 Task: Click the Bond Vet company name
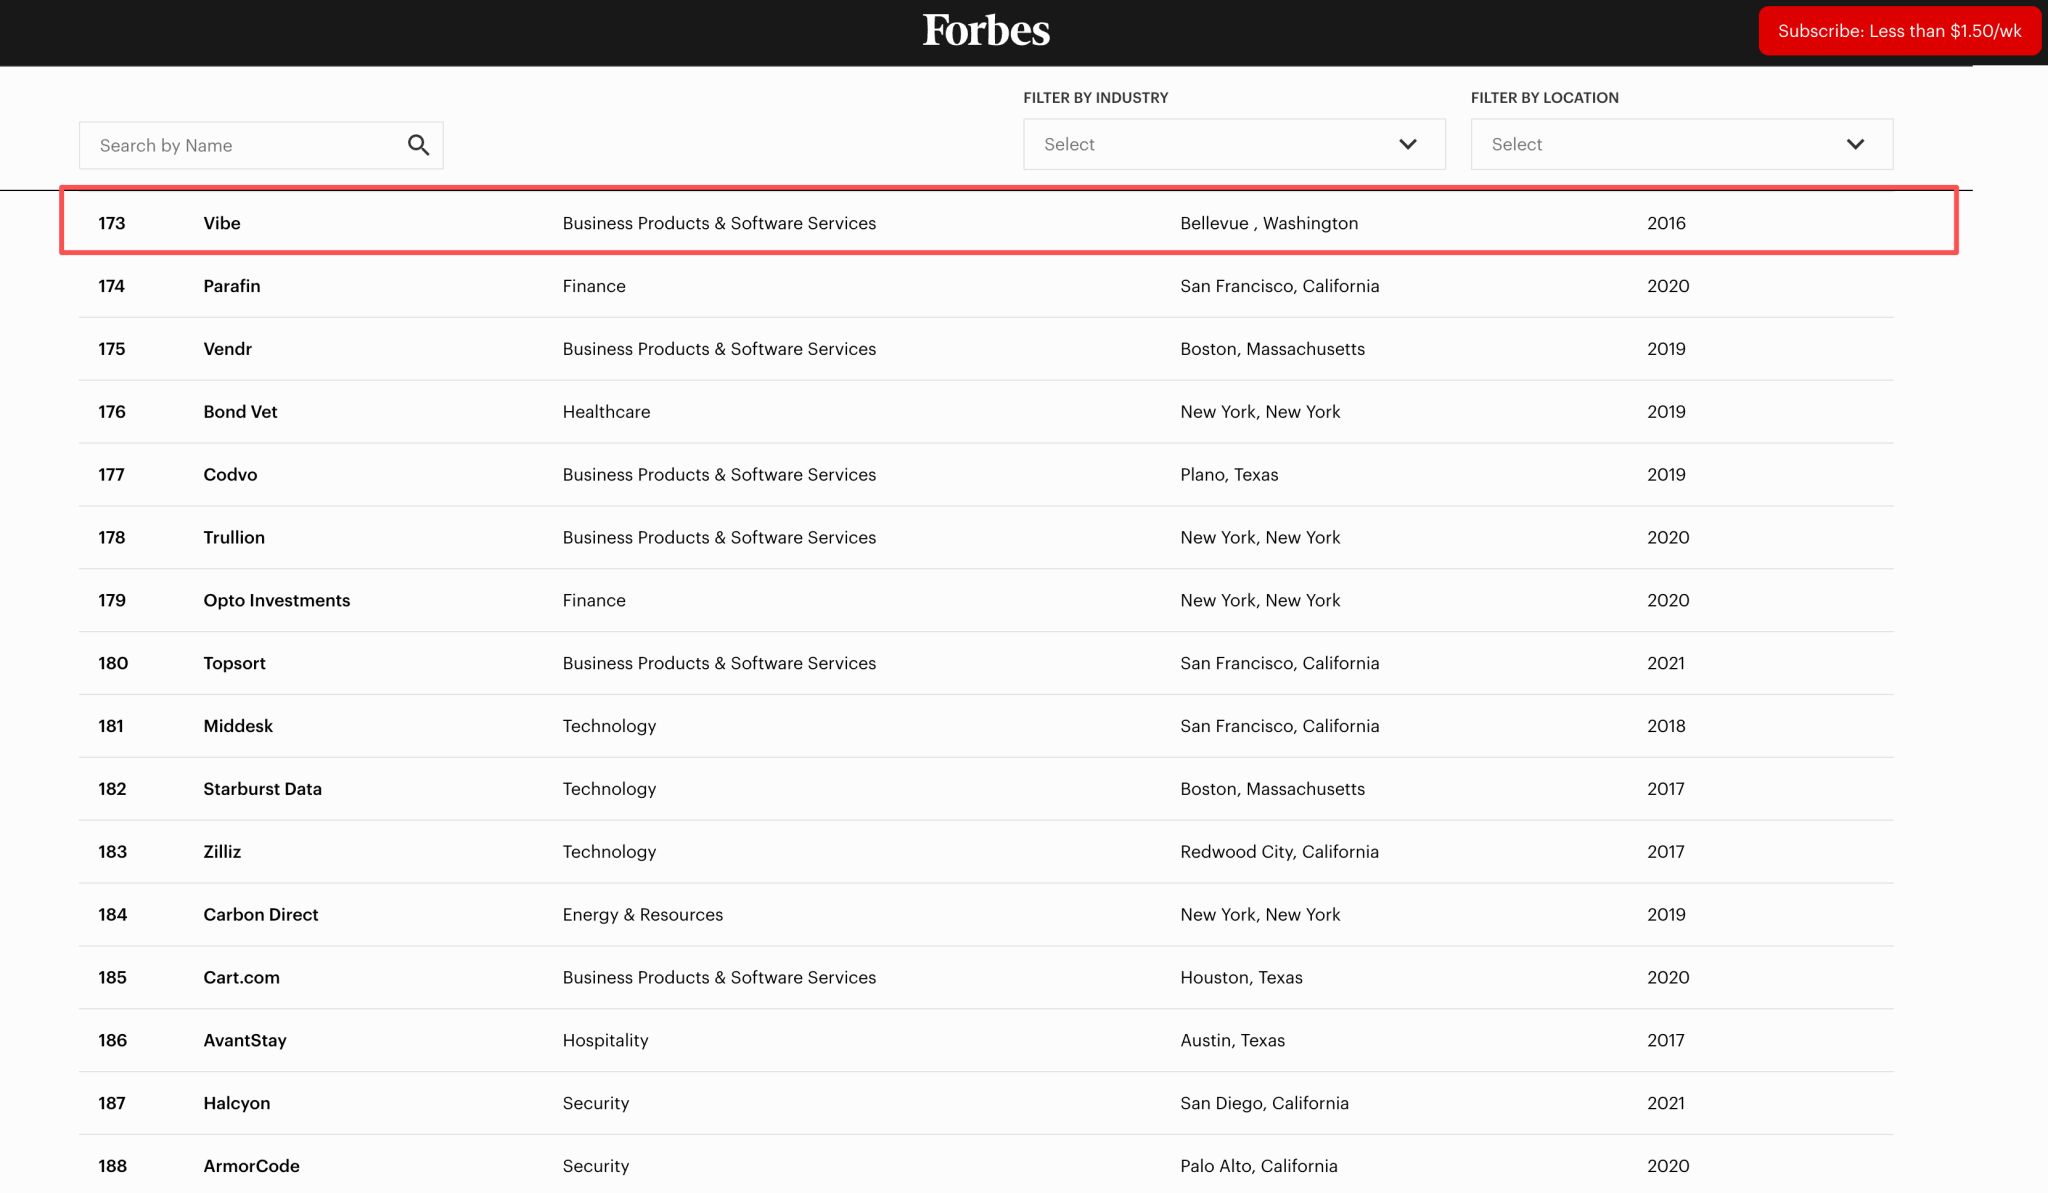[240, 412]
